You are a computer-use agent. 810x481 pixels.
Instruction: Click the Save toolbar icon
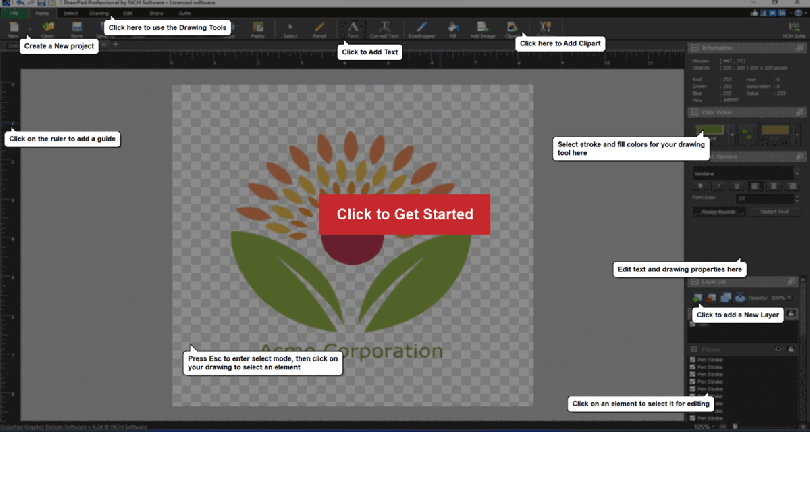(77, 29)
